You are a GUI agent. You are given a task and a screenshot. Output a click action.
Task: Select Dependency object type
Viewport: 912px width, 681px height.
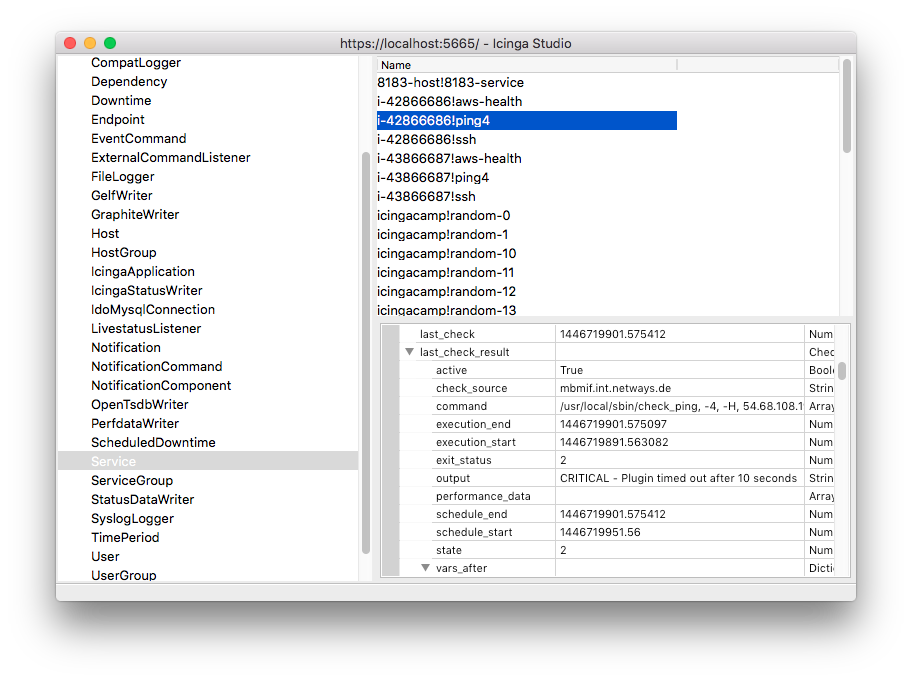coord(129,81)
